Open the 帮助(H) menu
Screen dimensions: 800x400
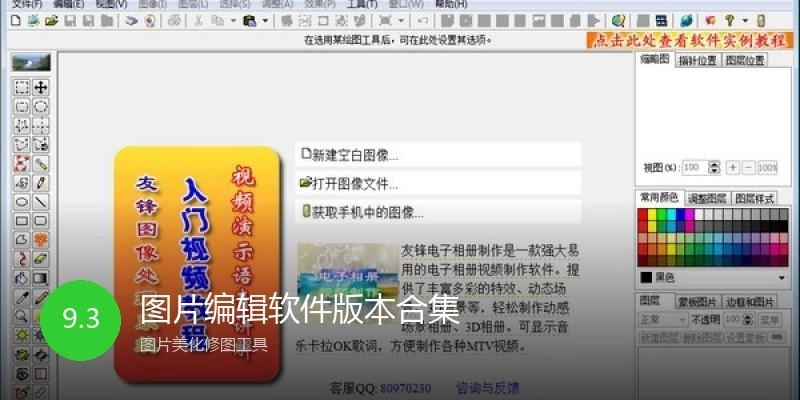[x=451, y=4]
